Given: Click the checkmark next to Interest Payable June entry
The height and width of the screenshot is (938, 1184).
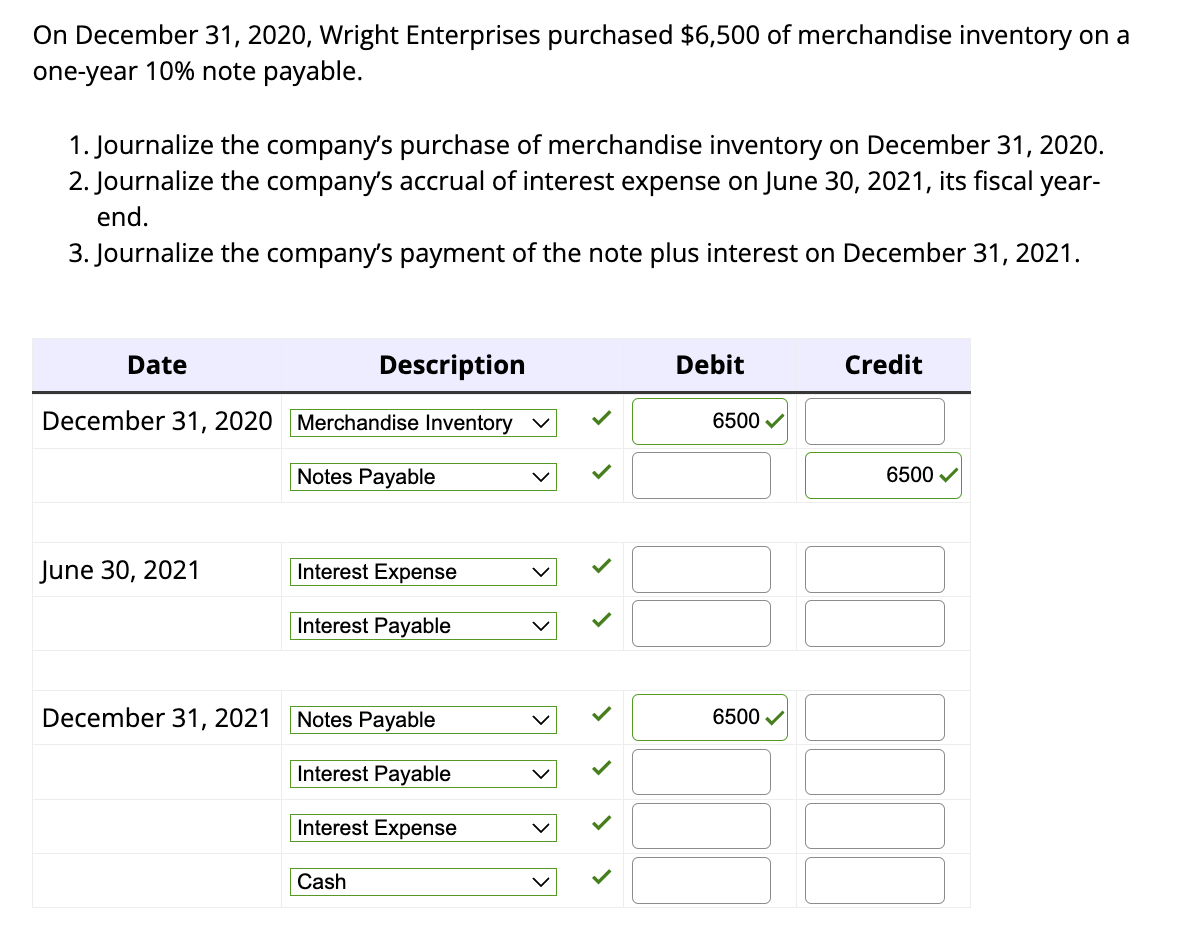Looking at the screenshot, I should point(600,621).
